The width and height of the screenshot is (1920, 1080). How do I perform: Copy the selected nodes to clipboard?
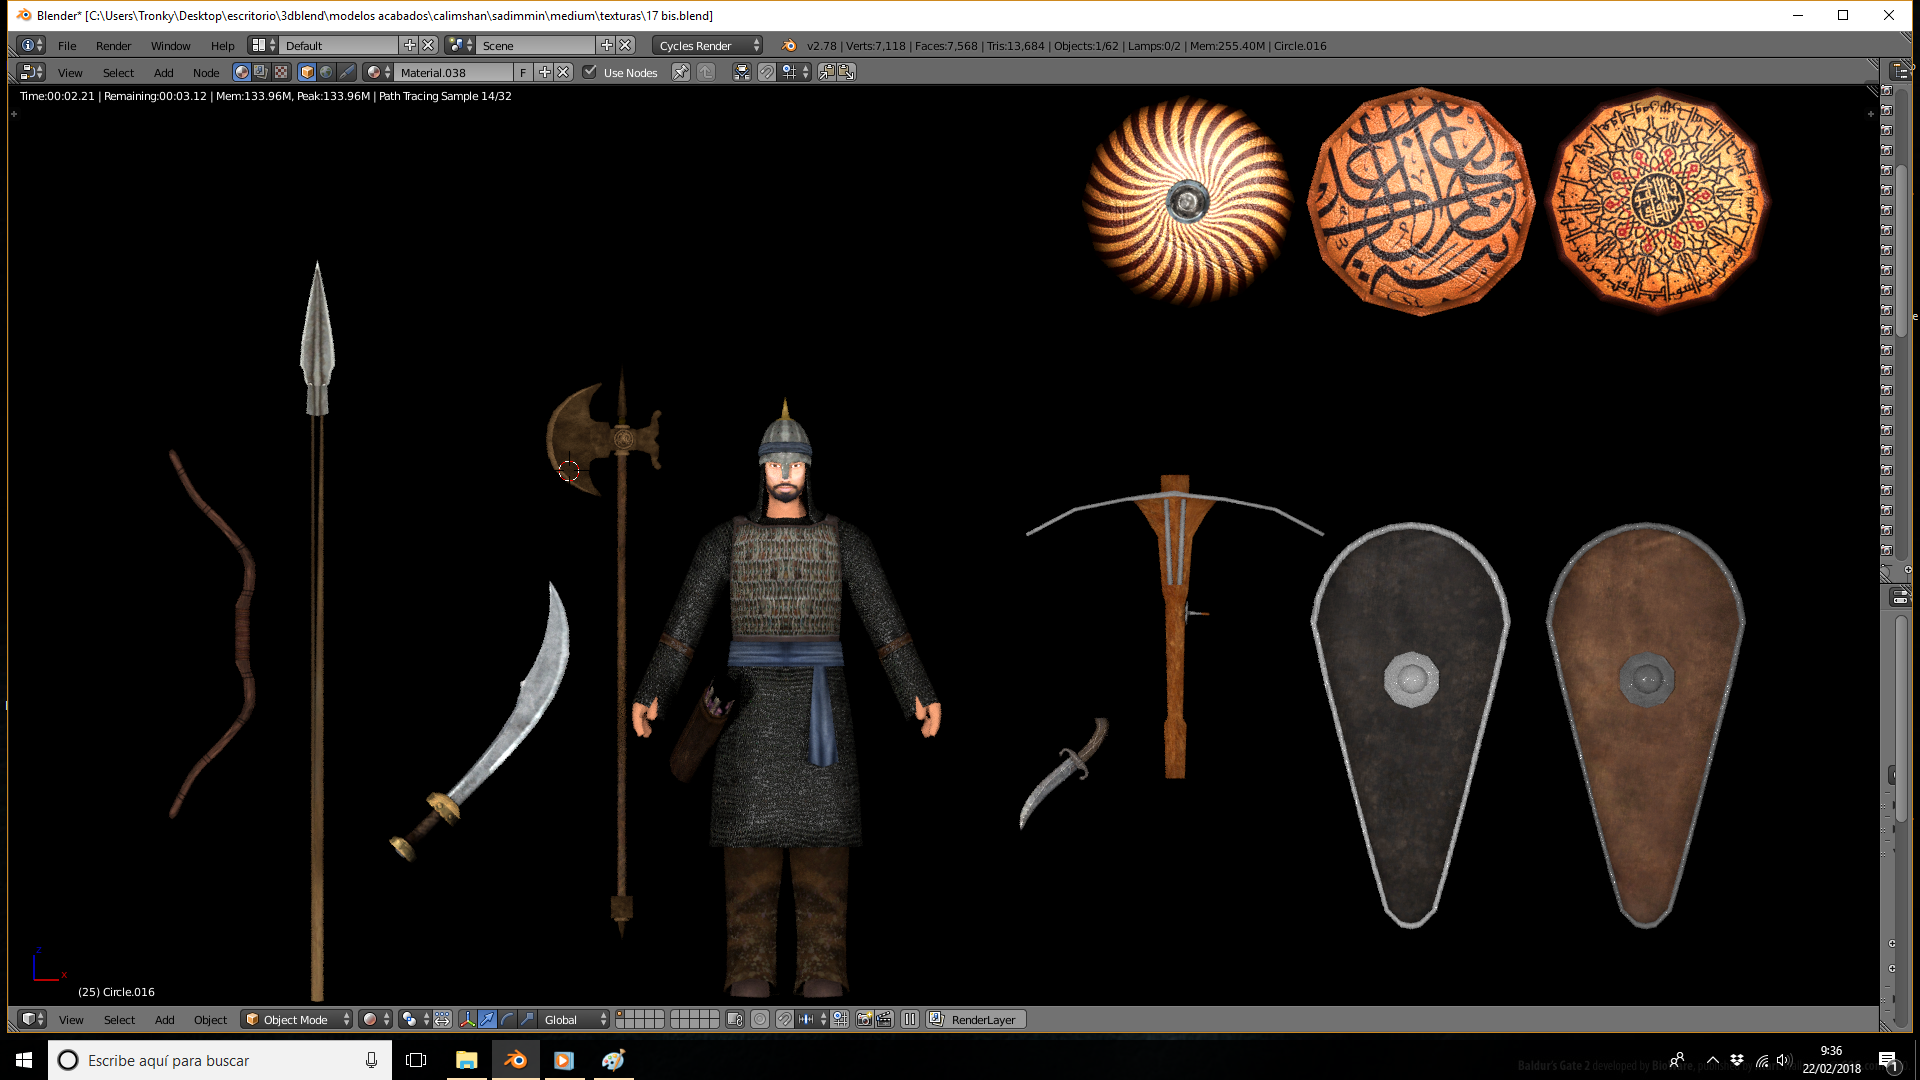tap(827, 72)
